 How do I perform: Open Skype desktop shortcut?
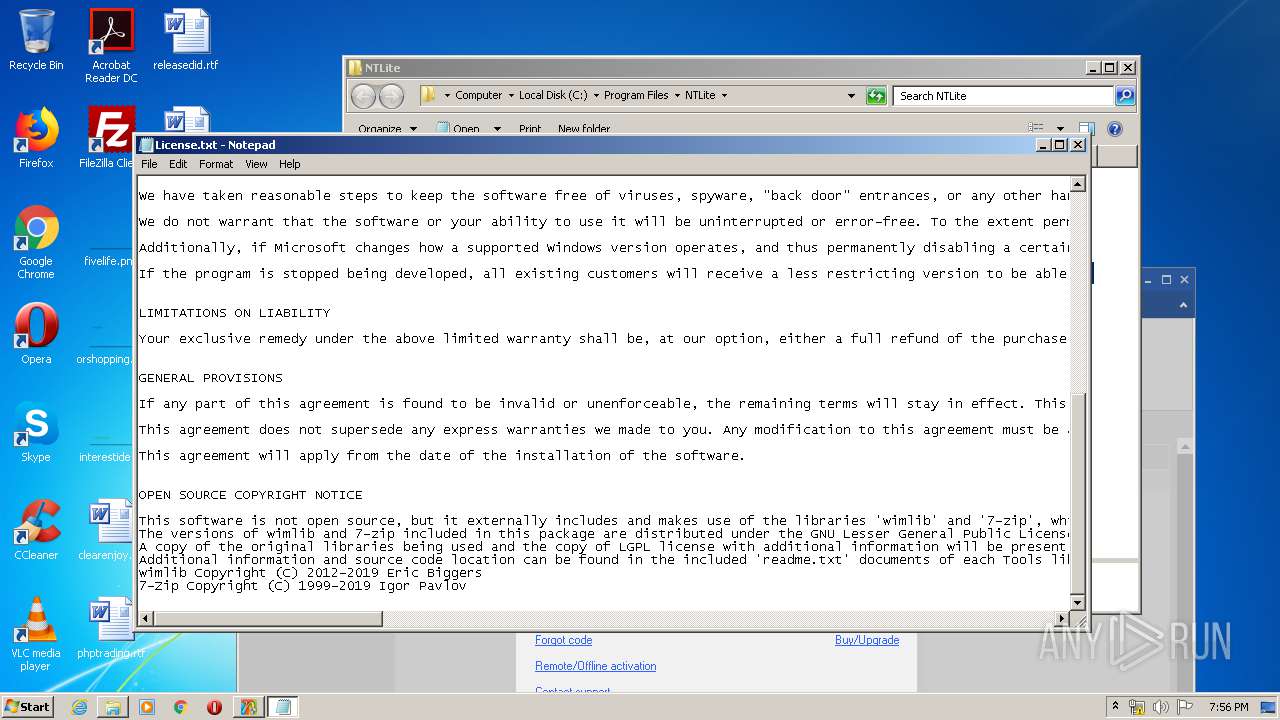tap(36, 432)
